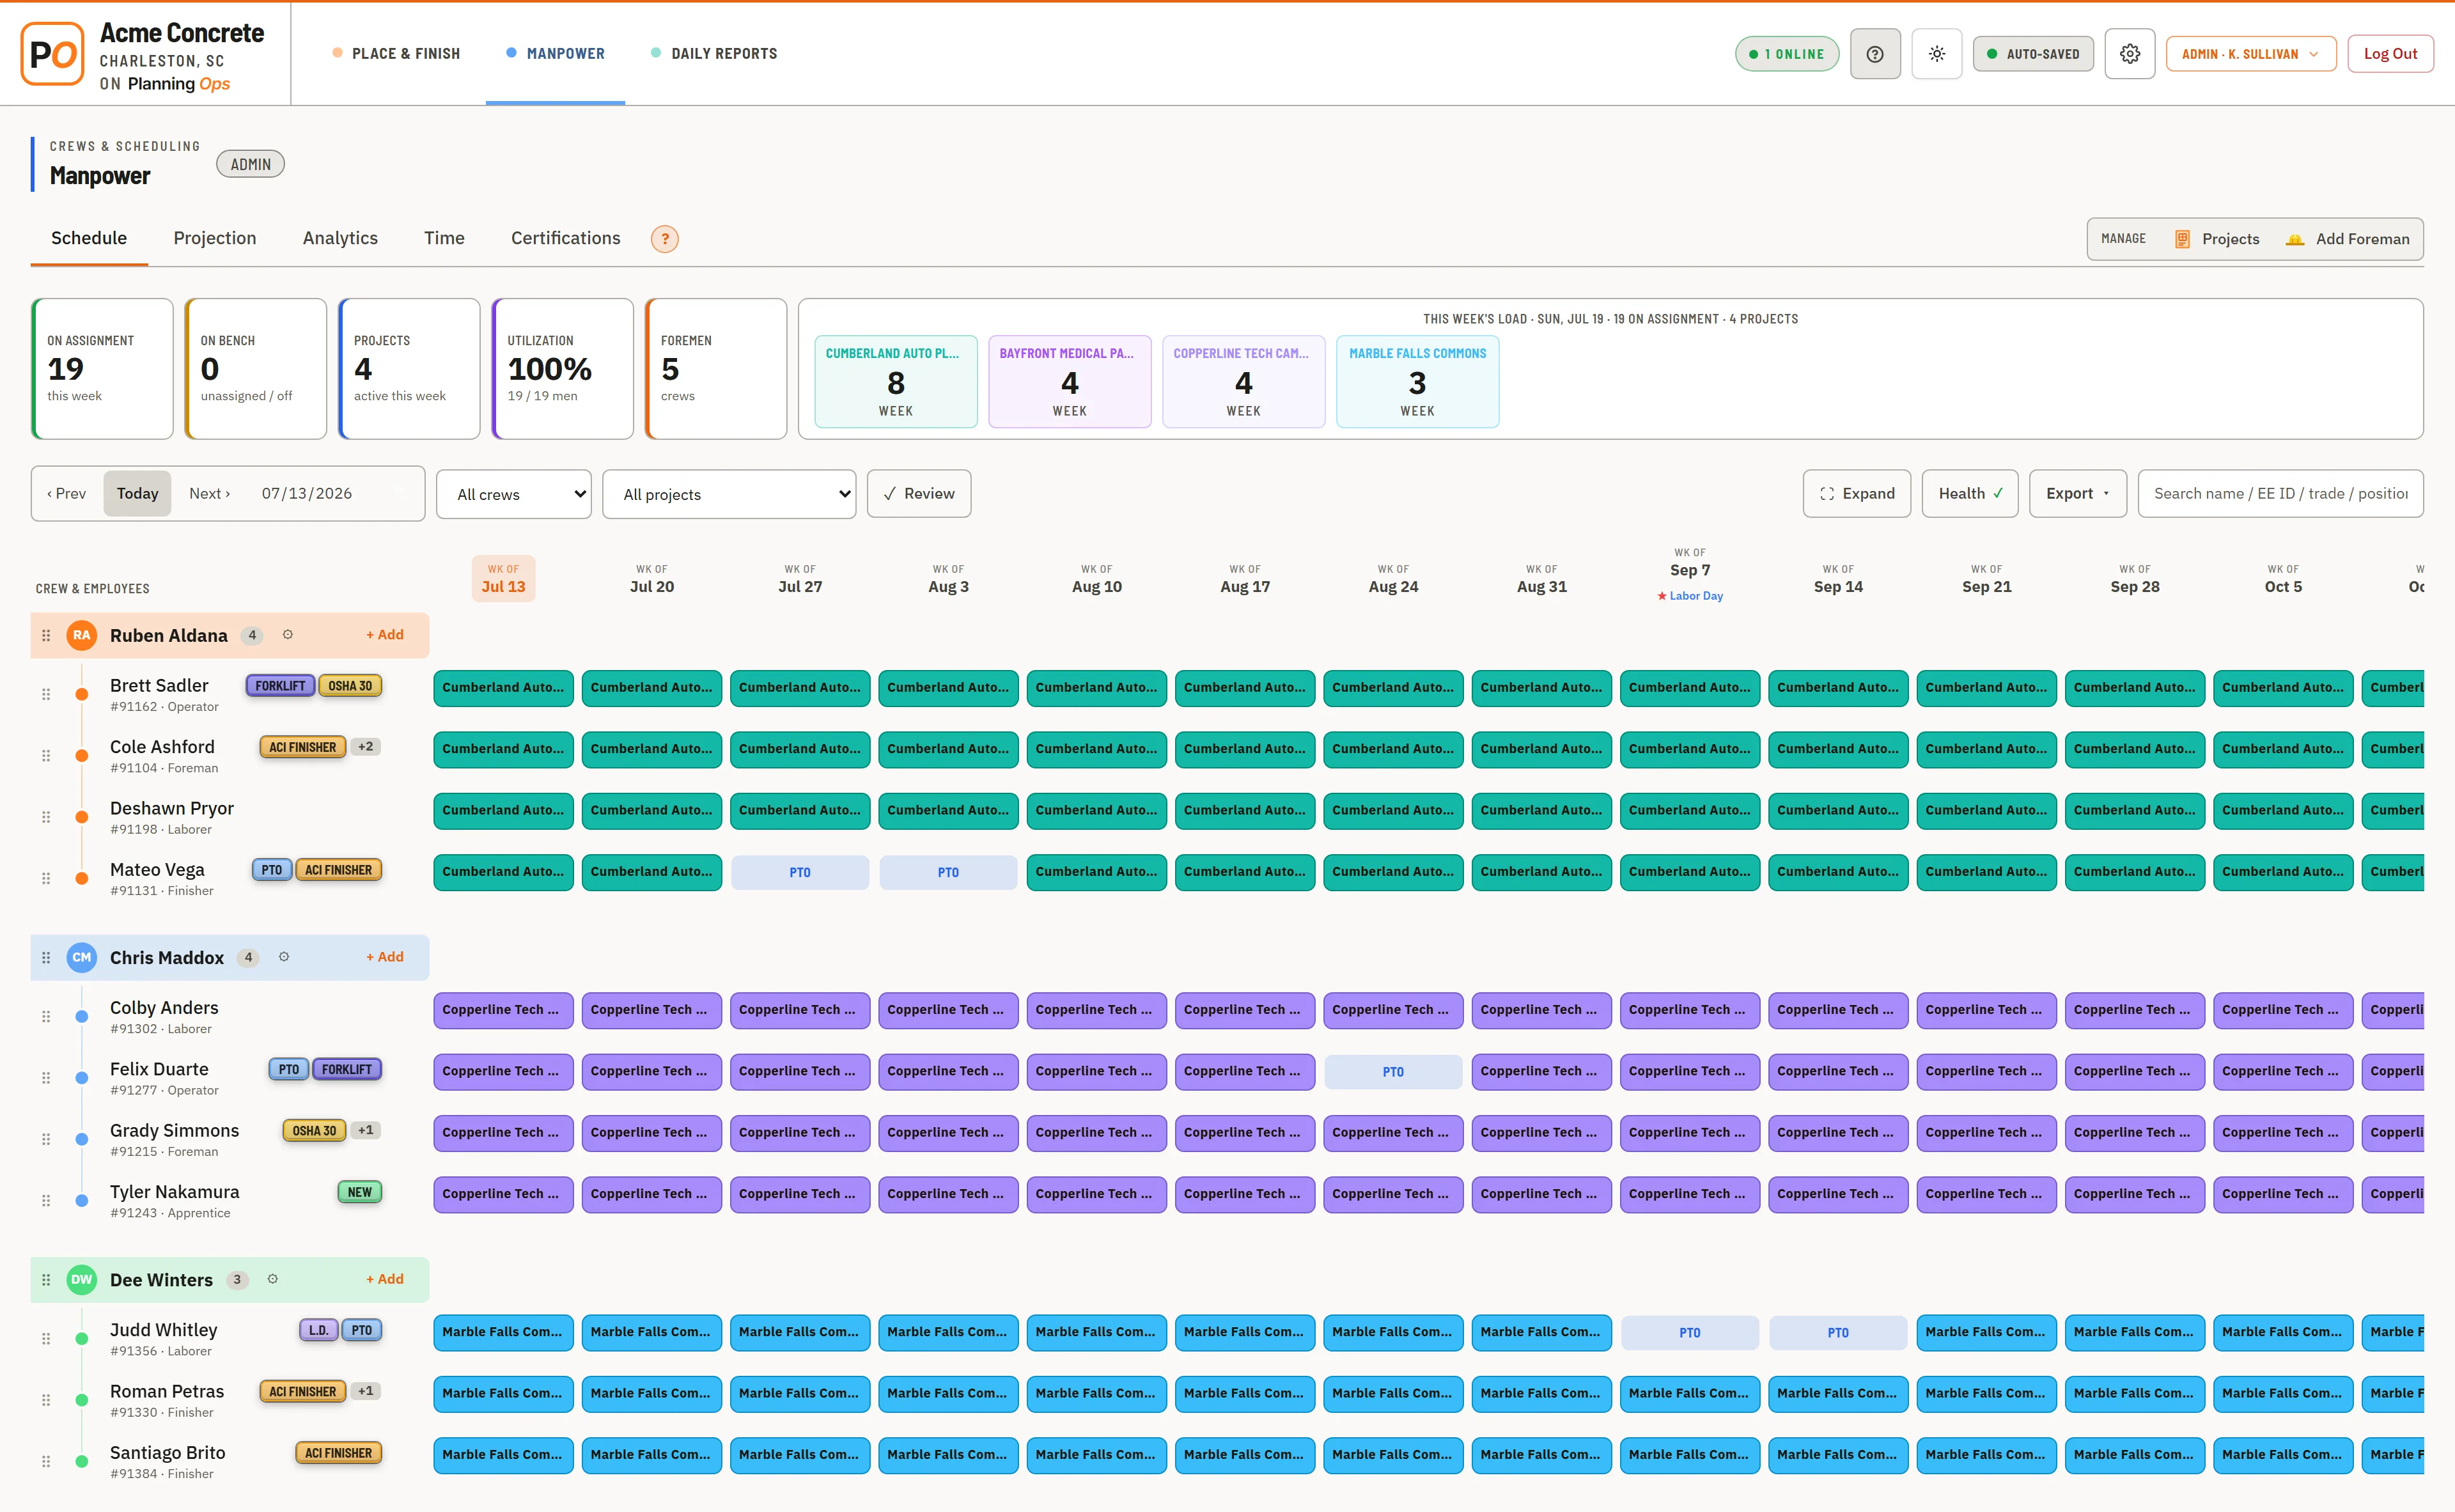Click drag handle beside Cole Ashford
Image resolution: width=2455 pixels, height=1512 pixels.
(46, 756)
